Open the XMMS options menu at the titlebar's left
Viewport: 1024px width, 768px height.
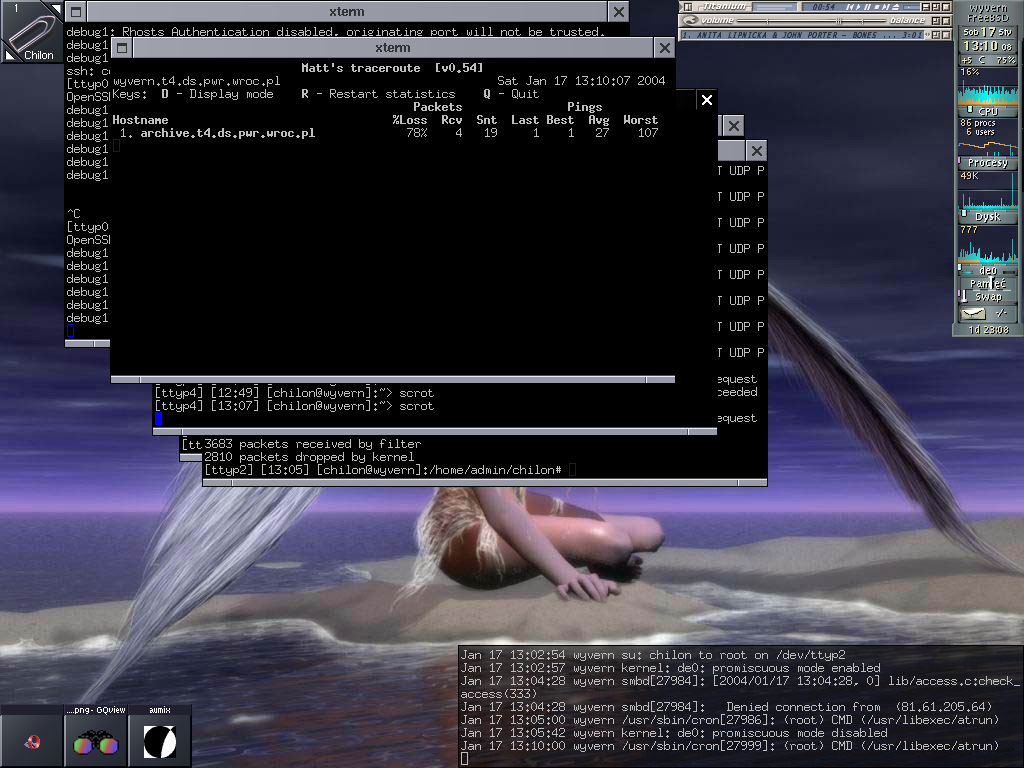pyautogui.click(x=687, y=7)
